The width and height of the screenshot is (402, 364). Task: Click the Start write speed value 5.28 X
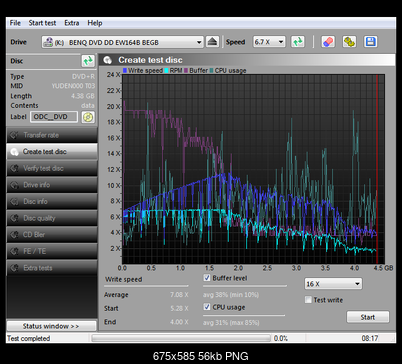tap(179, 308)
